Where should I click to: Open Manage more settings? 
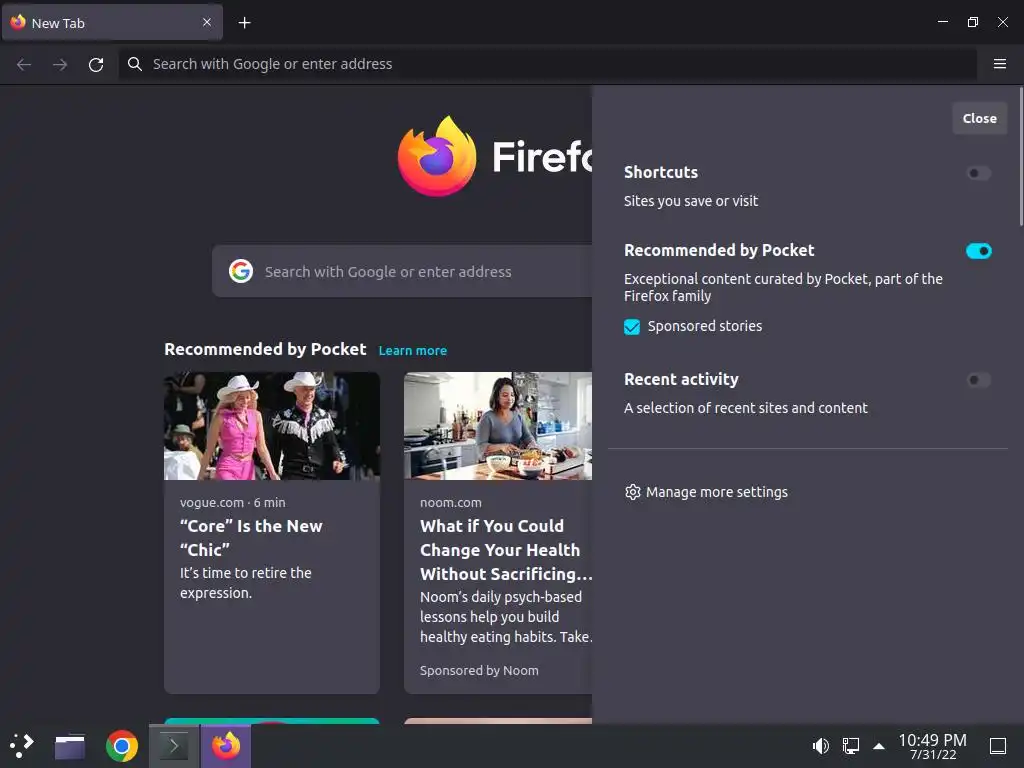(x=707, y=492)
